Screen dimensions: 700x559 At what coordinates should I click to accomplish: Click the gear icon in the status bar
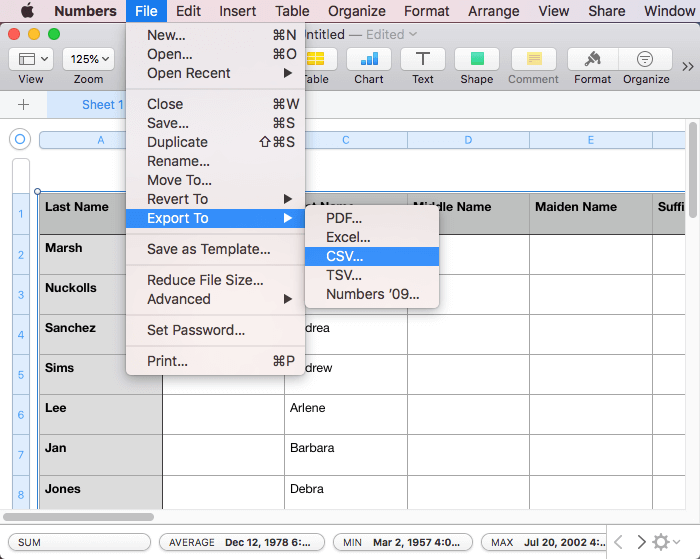[661, 542]
